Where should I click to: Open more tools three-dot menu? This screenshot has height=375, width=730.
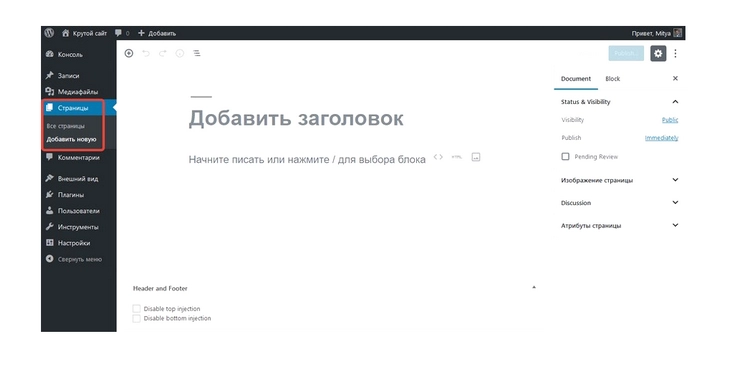tap(676, 54)
